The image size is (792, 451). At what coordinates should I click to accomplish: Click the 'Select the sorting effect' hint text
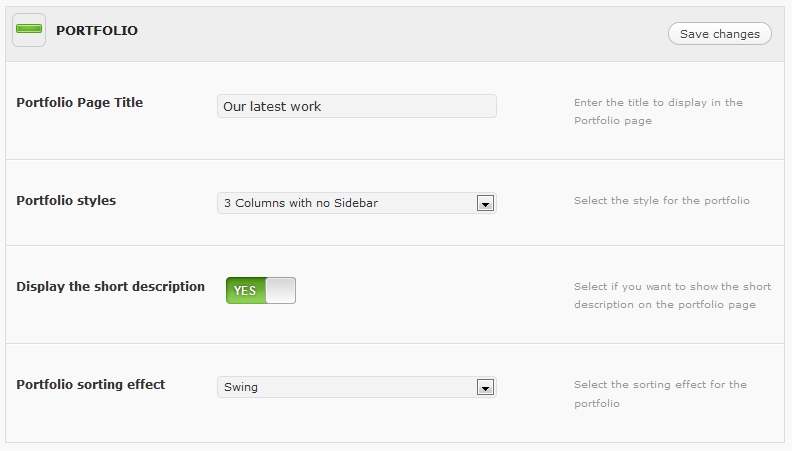[x=659, y=393]
